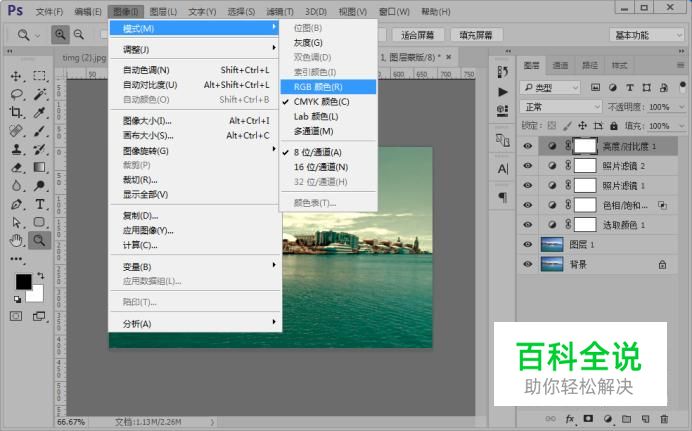This screenshot has height=431, width=692.
Task: Click the white background color swatch
Action: tap(37, 295)
